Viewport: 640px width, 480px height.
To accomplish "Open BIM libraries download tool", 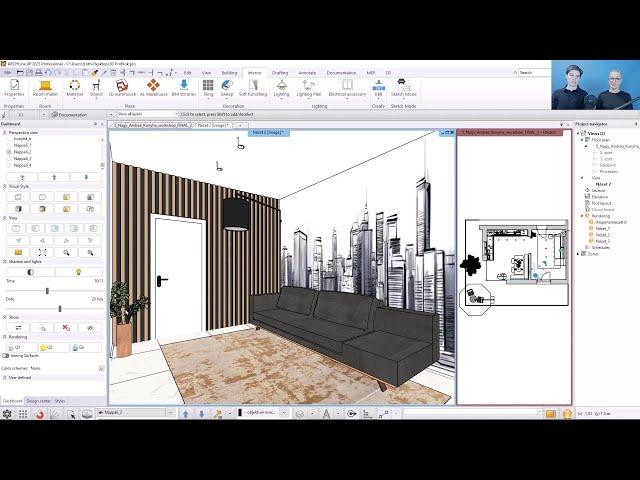I will (x=184, y=88).
